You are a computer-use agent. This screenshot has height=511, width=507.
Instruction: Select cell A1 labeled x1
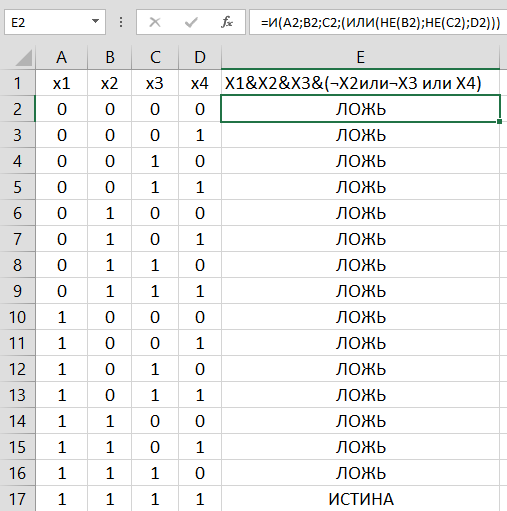pyautogui.click(x=61, y=83)
